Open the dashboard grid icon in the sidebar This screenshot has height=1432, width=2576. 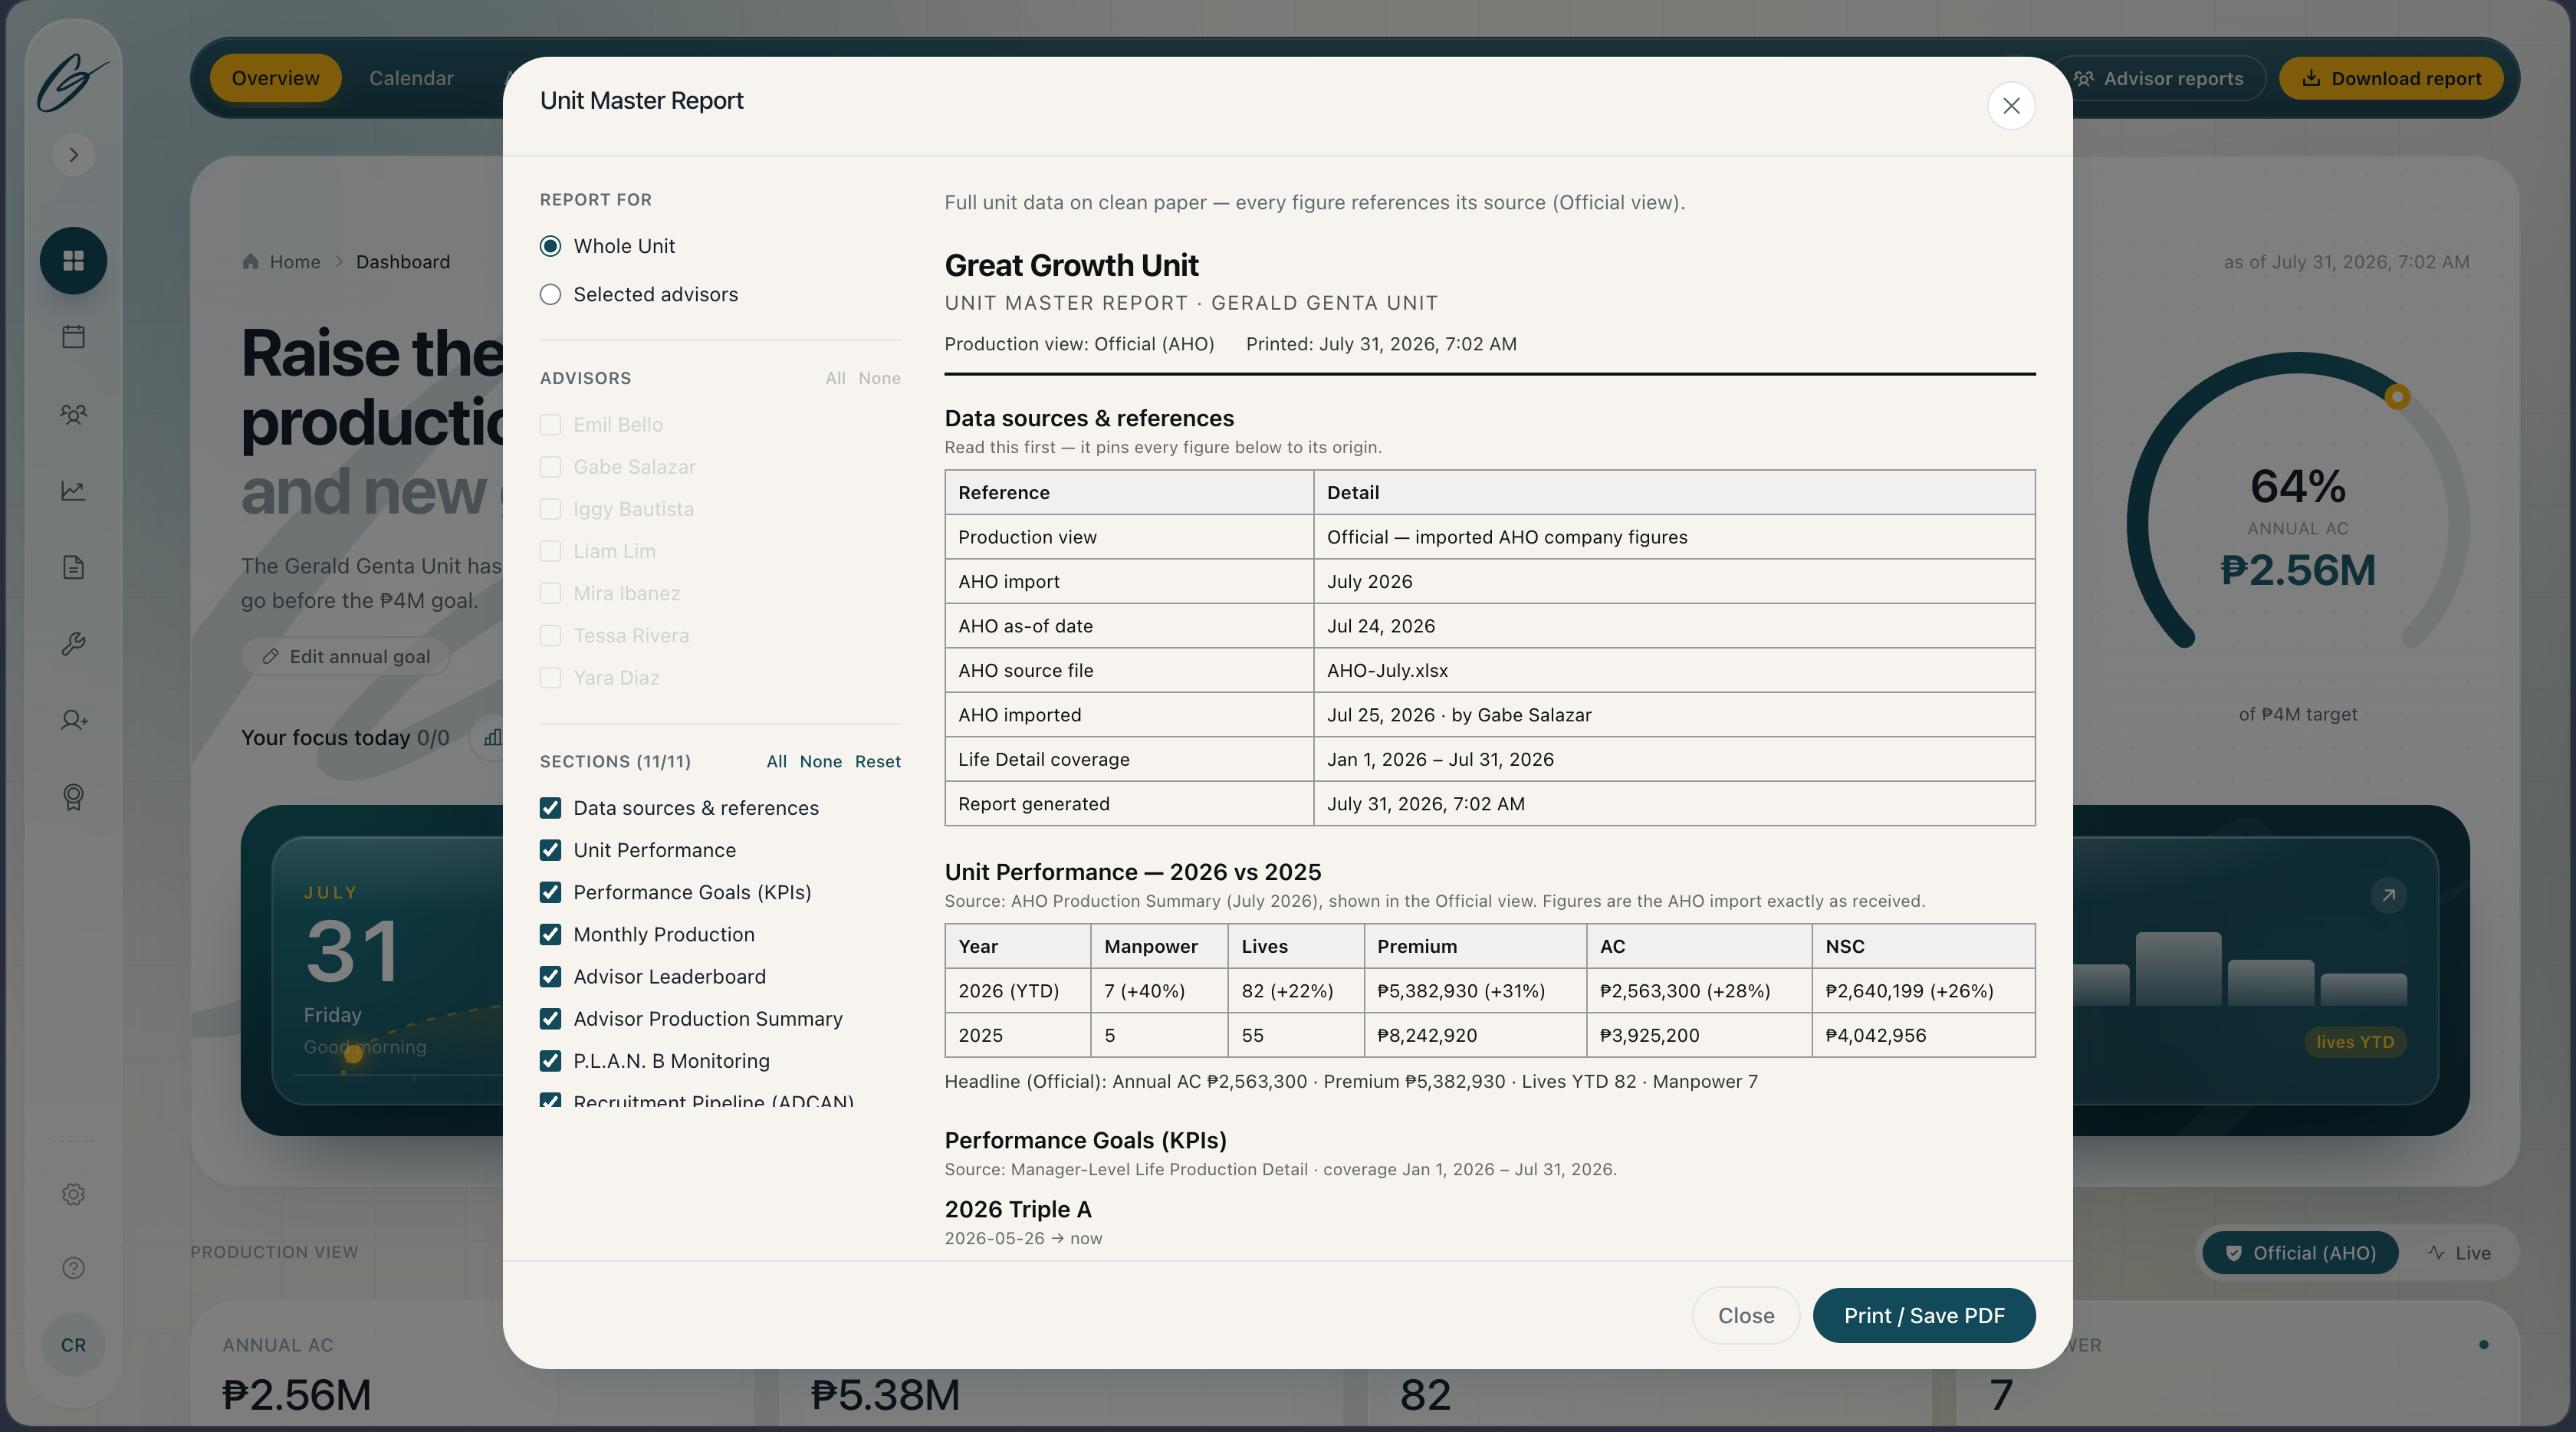73,261
